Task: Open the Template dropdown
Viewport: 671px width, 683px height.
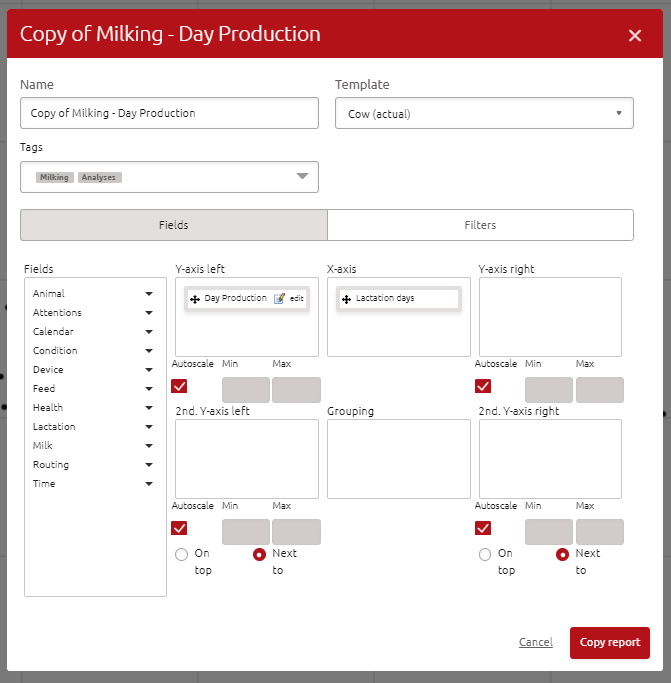Action: [484, 113]
